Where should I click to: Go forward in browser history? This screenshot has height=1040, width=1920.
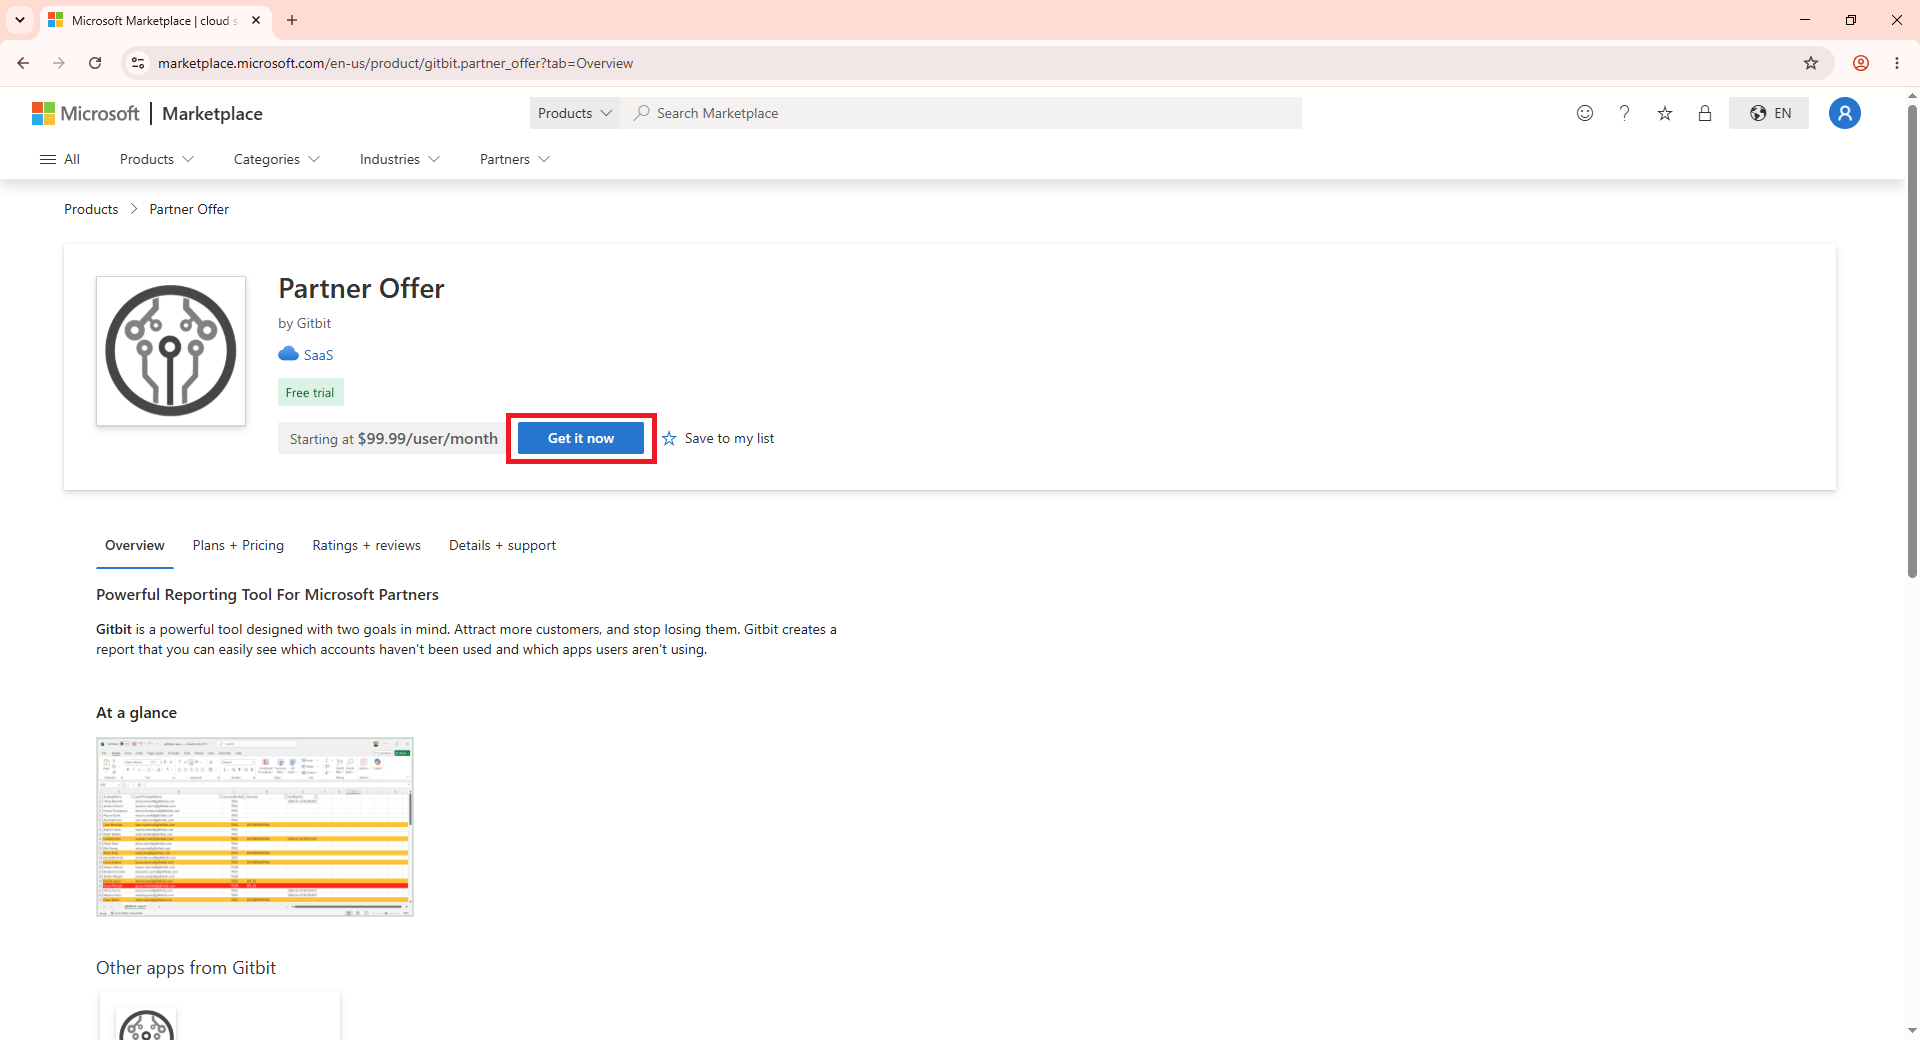(59, 63)
